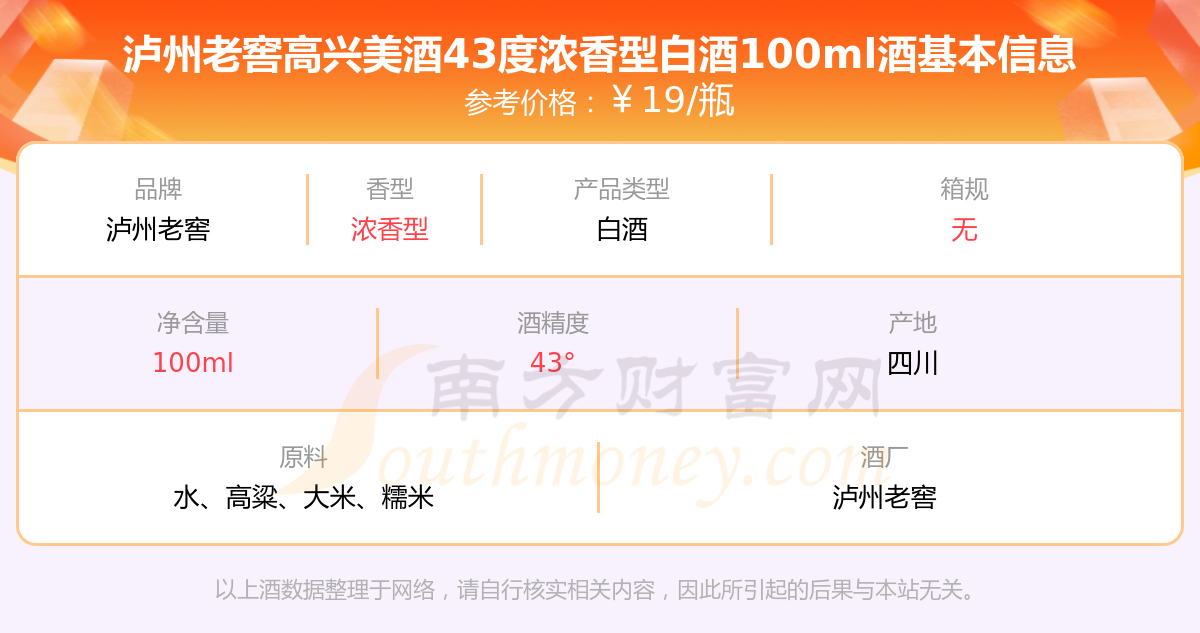Click the disclaimer text at the bottom

(x=598, y=590)
